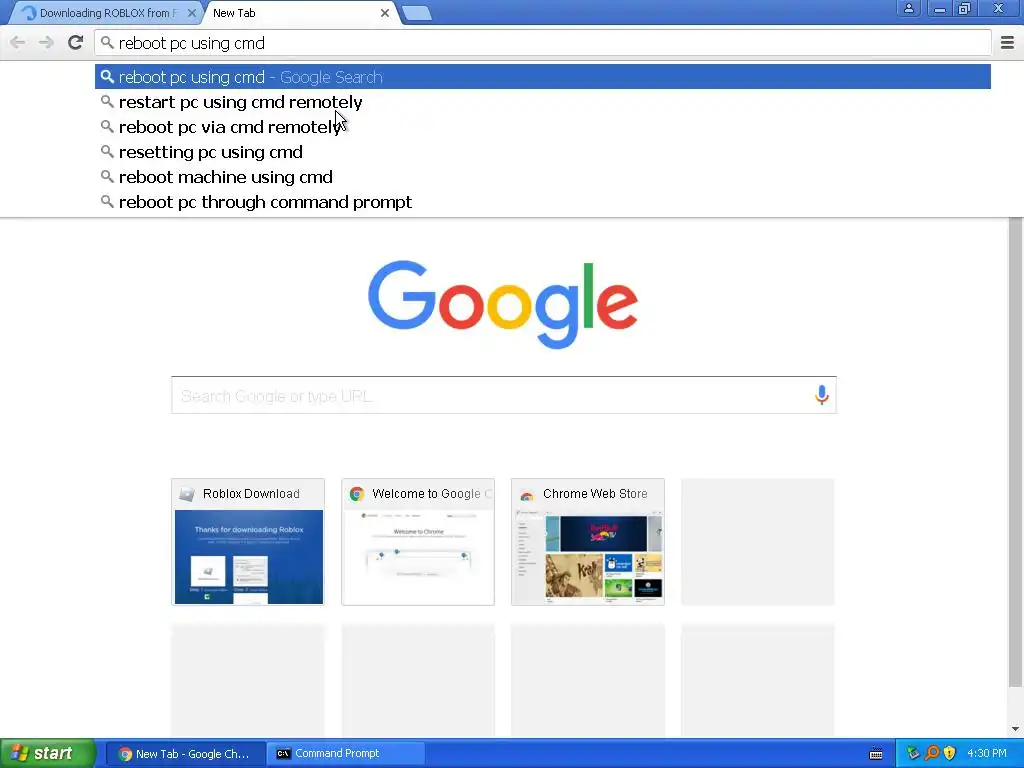Screen dimensions: 1024x768
Task: Choose suggestion 'reboot machine using cmd'
Action: click(x=543, y=177)
